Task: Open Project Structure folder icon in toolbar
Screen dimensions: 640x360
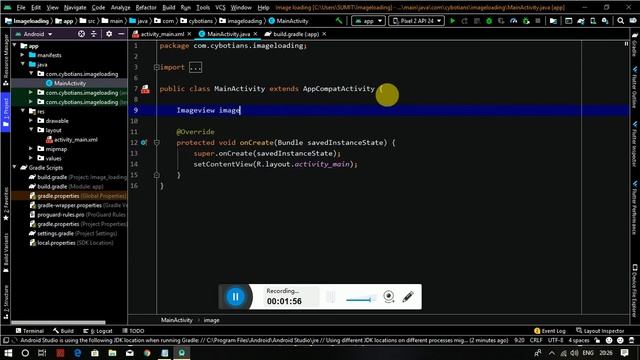Action: (x=553, y=20)
